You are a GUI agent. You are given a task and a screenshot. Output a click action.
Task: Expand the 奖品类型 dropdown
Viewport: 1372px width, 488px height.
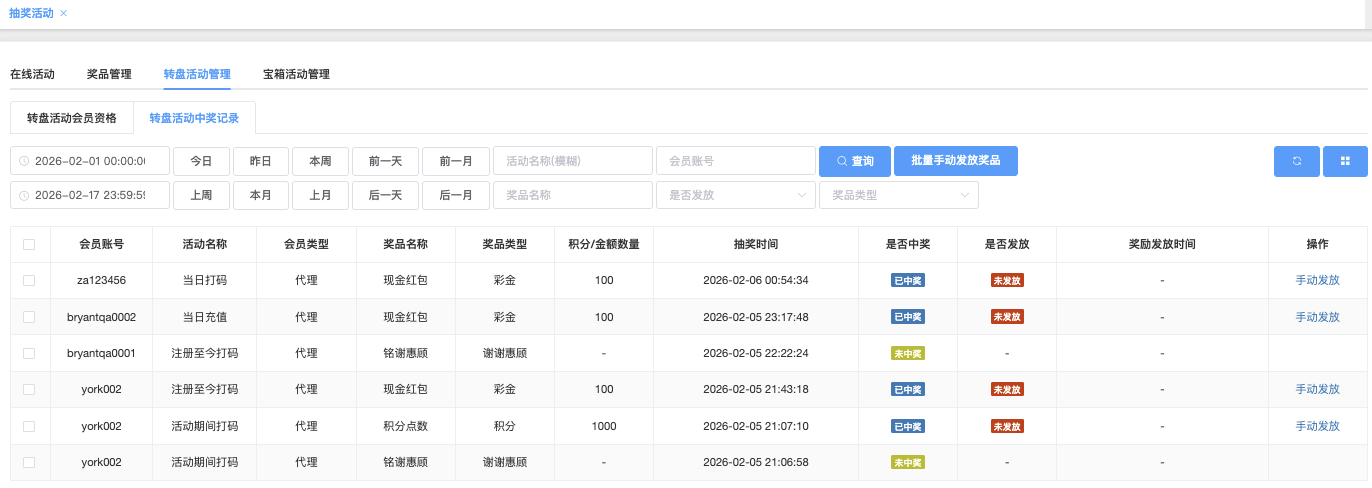click(x=898, y=195)
